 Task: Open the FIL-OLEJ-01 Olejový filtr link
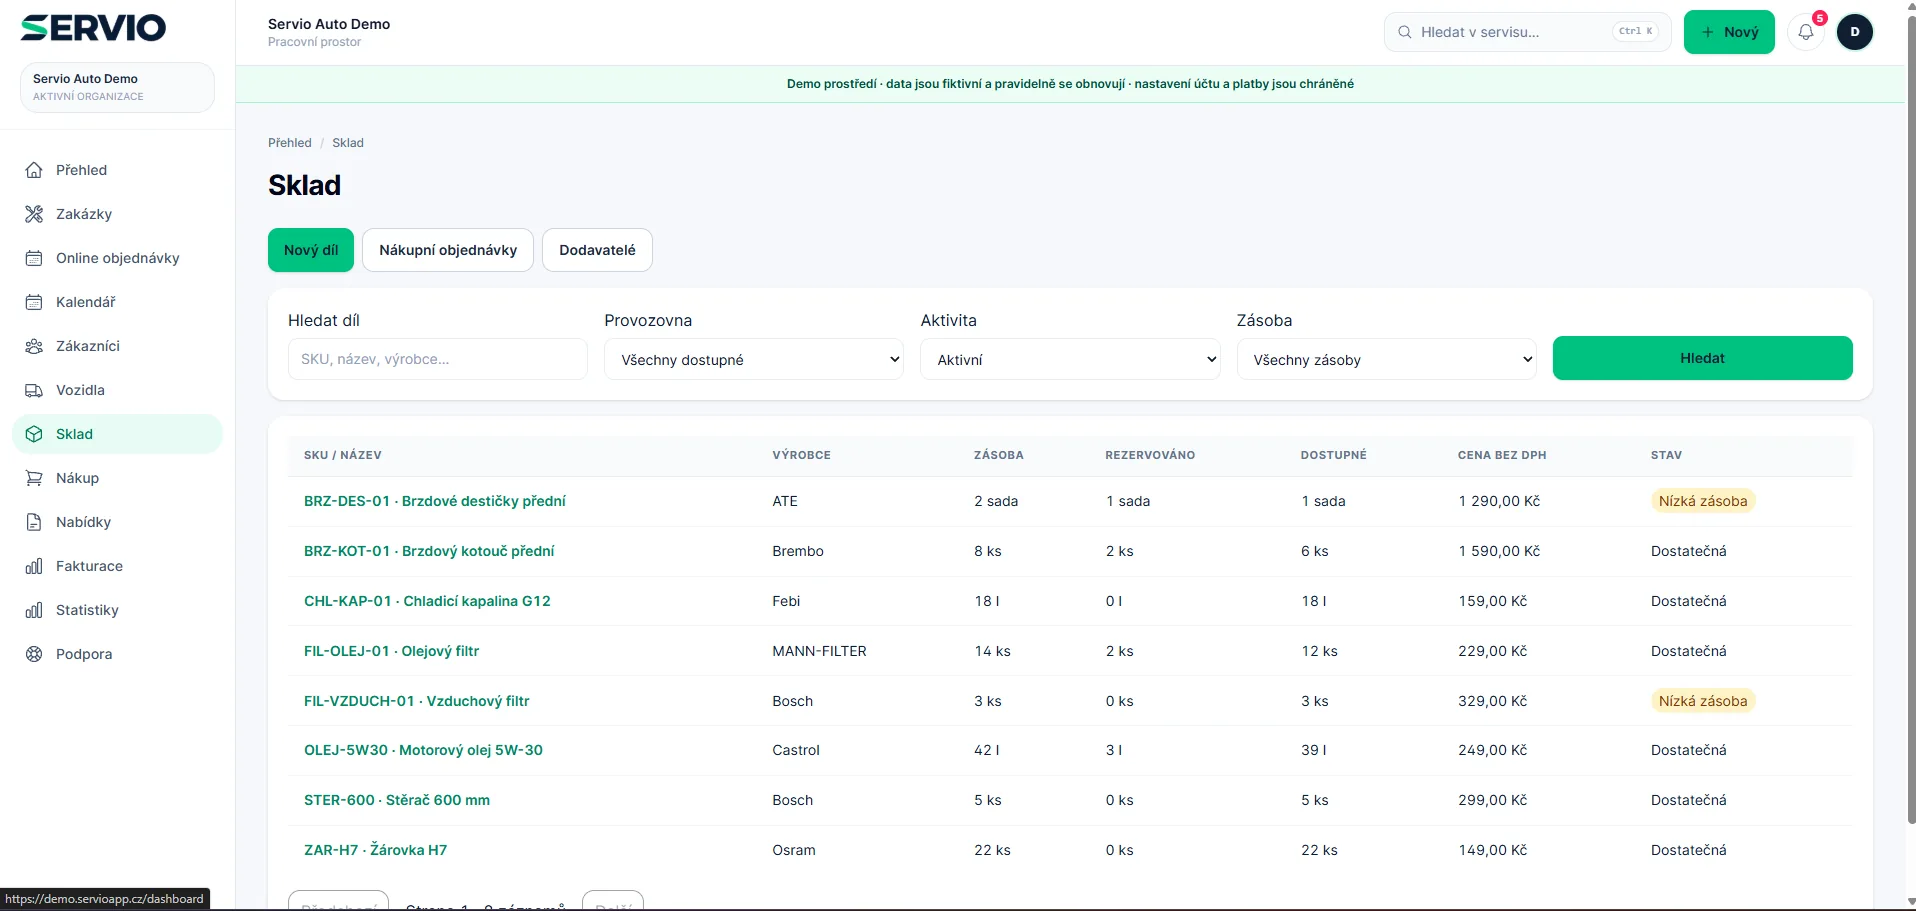tap(391, 651)
